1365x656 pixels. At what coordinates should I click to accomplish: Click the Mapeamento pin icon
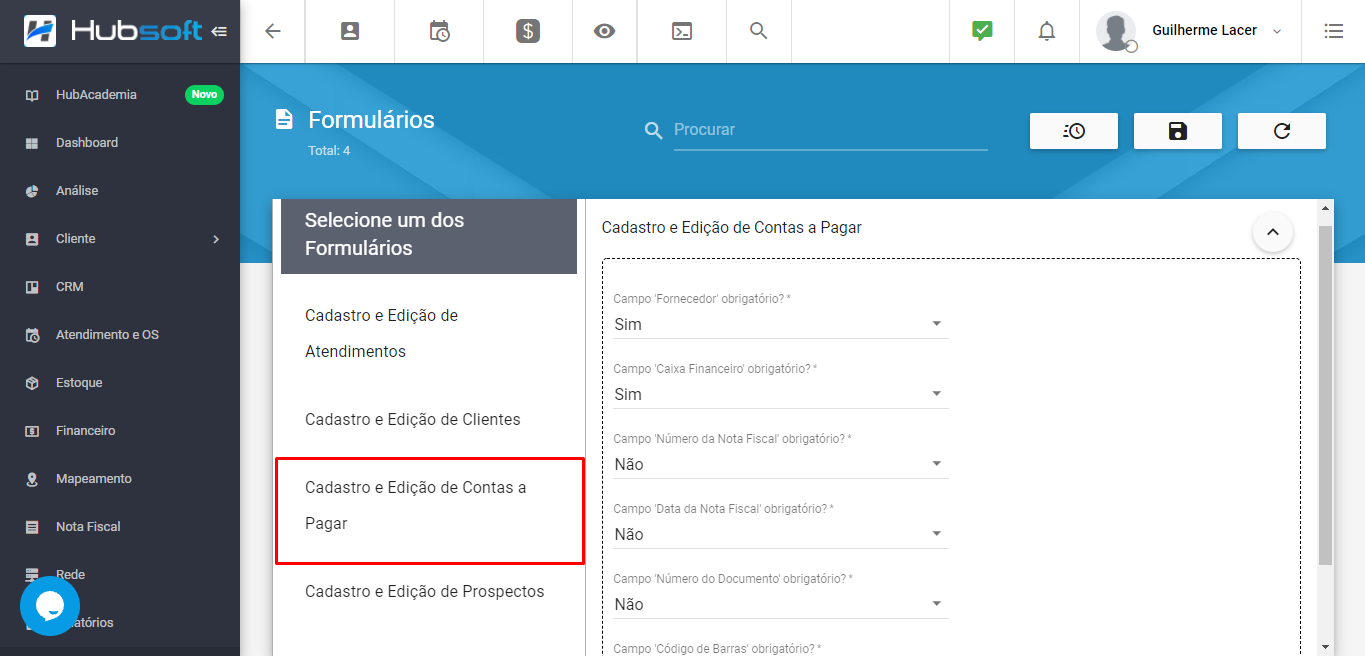32,479
